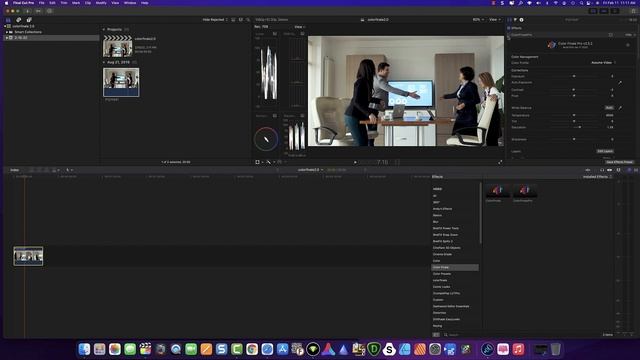Adjust the Exposure slider
The image size is (640, 360).
574,76
